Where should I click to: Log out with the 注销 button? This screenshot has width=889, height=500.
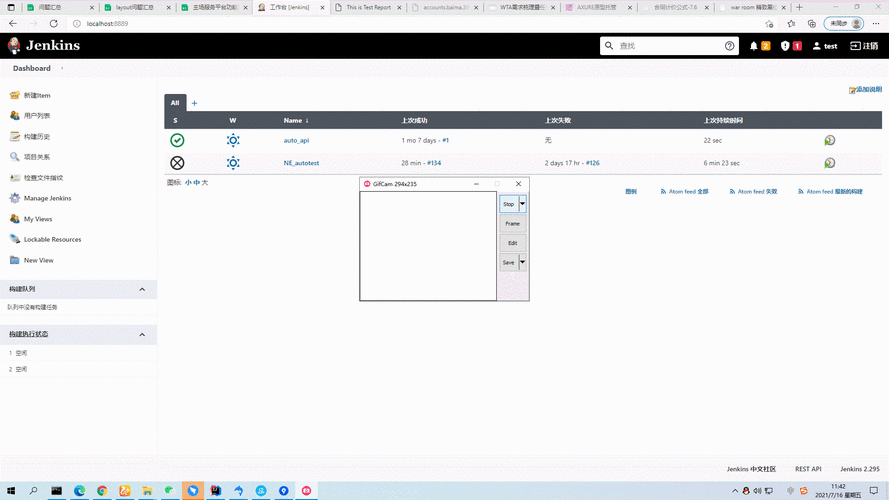[864, 46]
